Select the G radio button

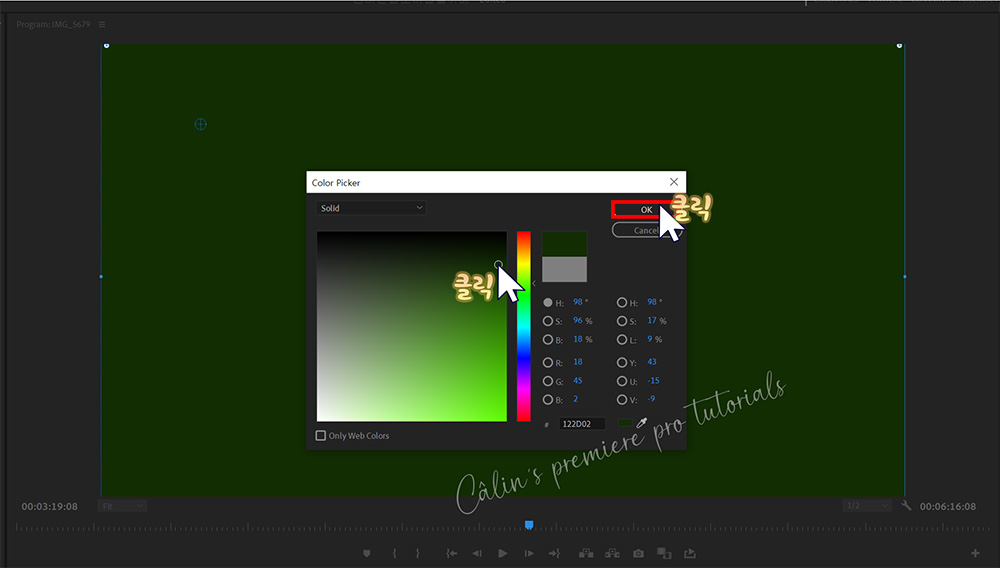click(548, 381)
